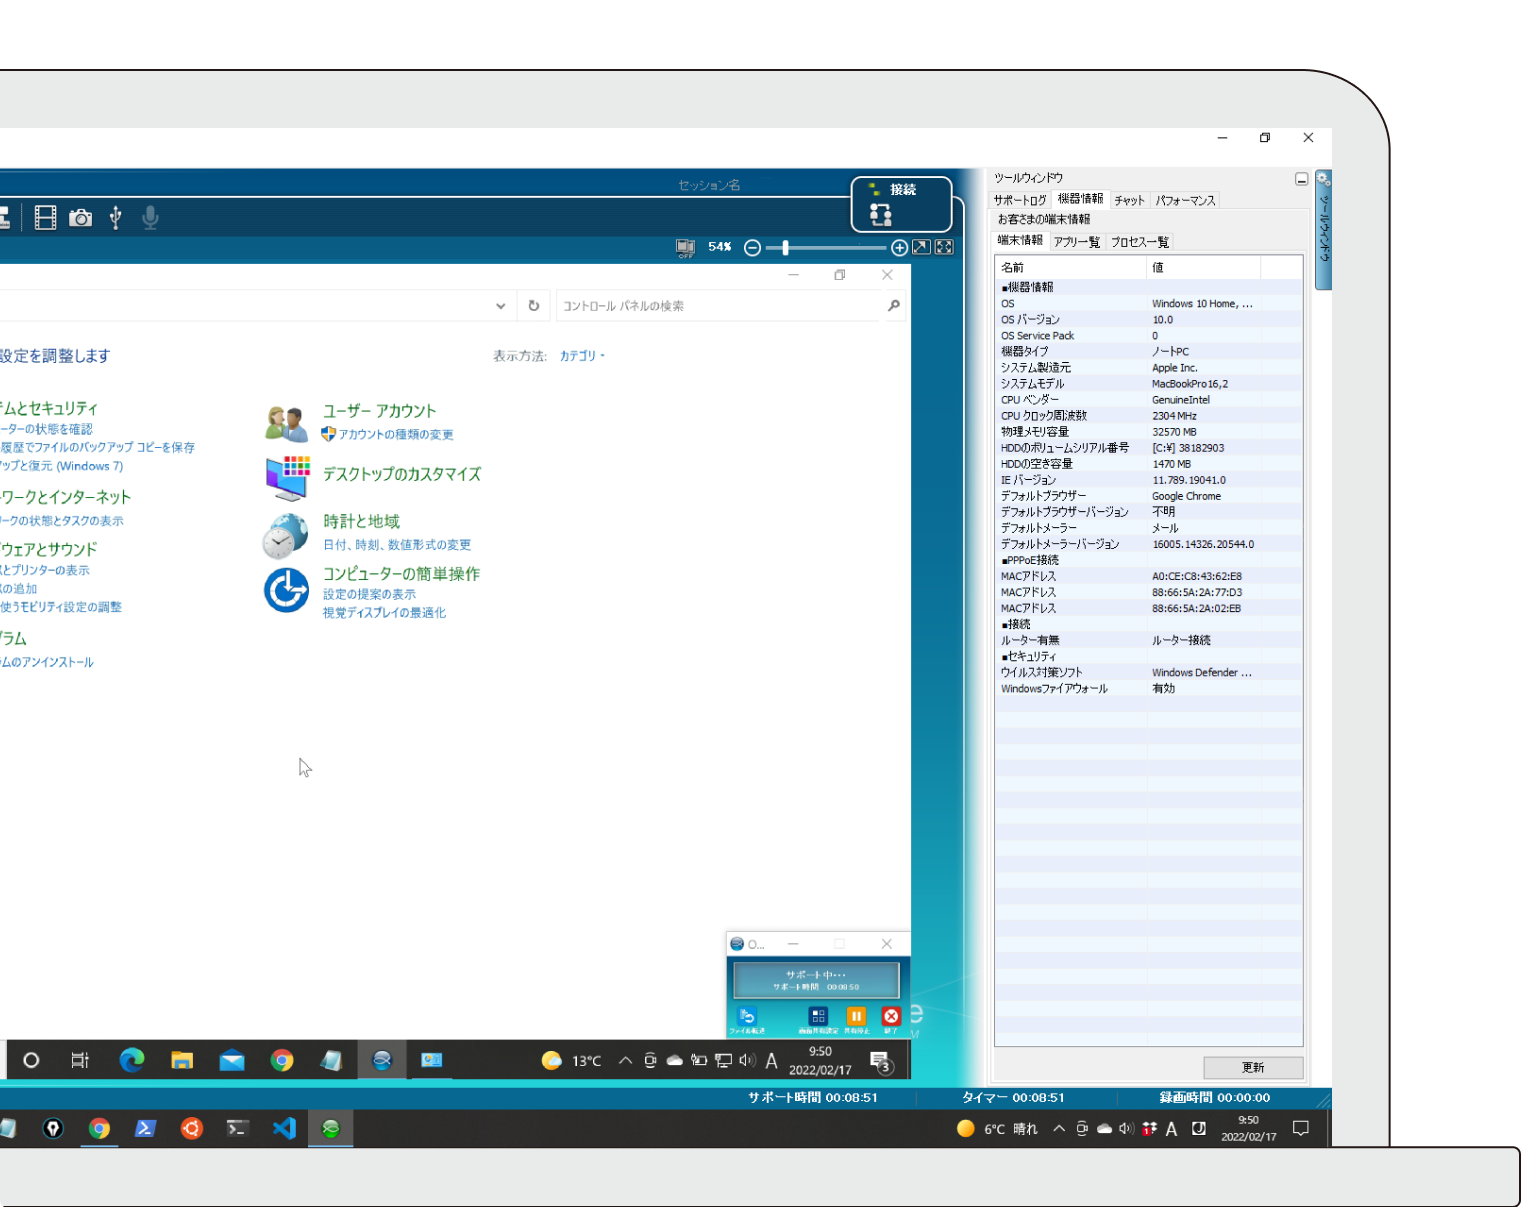Take a screenshot with the camera icon

(x=81, y=218)
